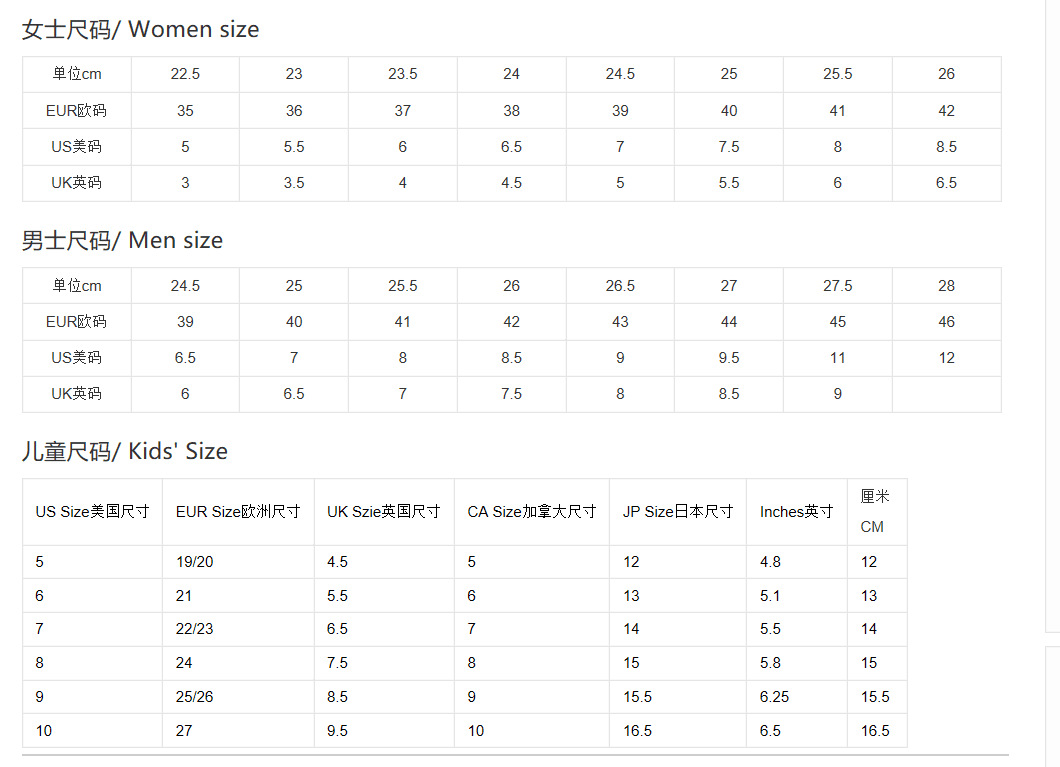Click the US Size美国尺寸 column header
This screenshot has height=767, width=1060.
coord(92,512)
